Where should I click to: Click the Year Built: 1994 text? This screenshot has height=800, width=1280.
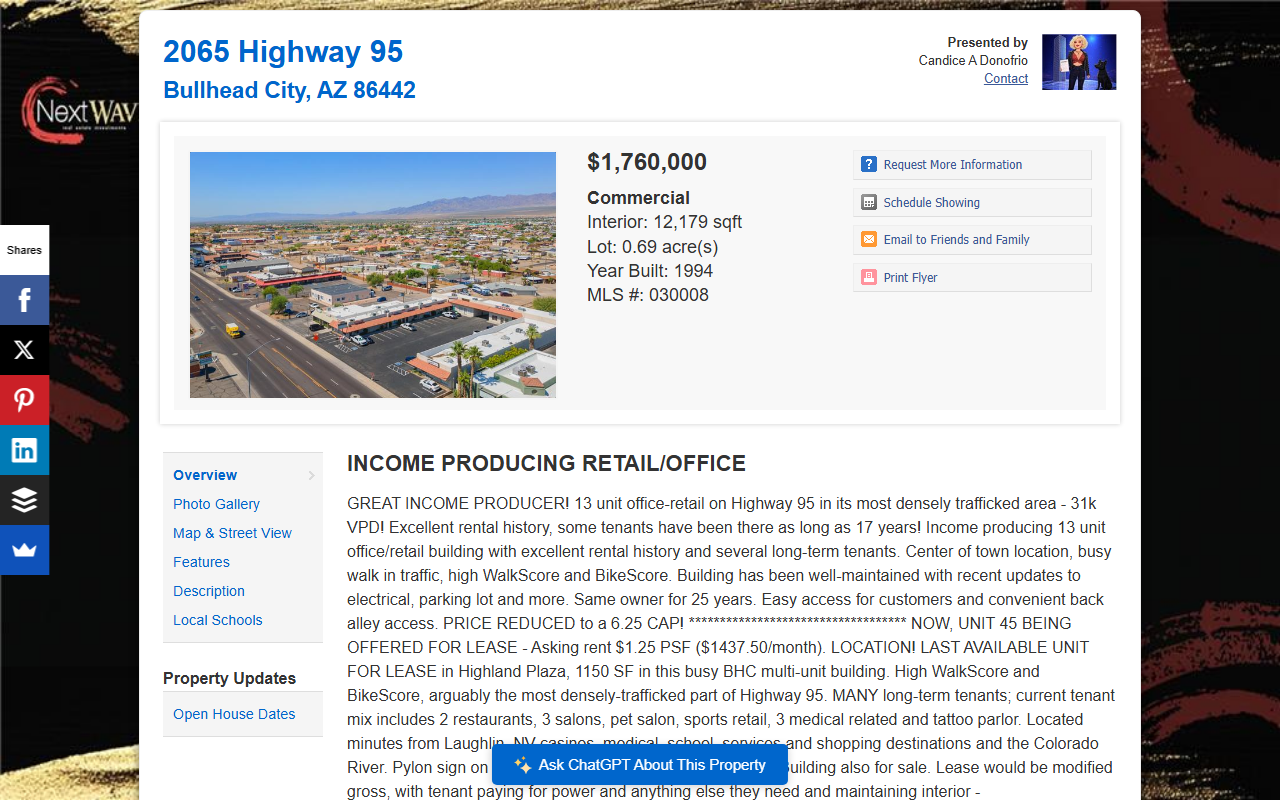coord(650,271)
